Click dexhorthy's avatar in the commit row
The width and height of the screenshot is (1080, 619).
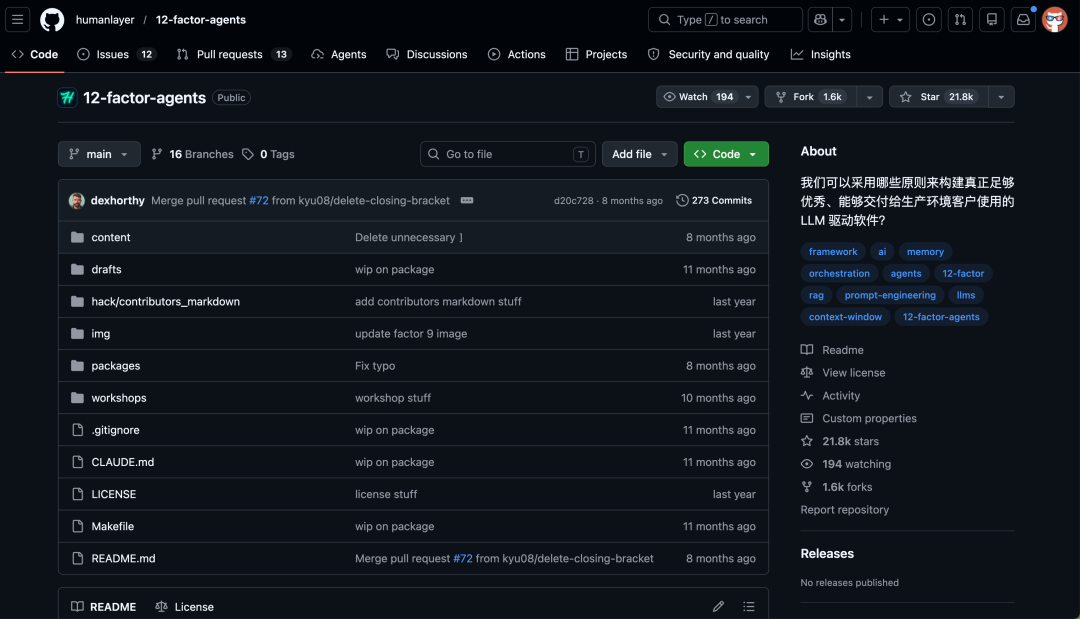click(x=76, y=200)
